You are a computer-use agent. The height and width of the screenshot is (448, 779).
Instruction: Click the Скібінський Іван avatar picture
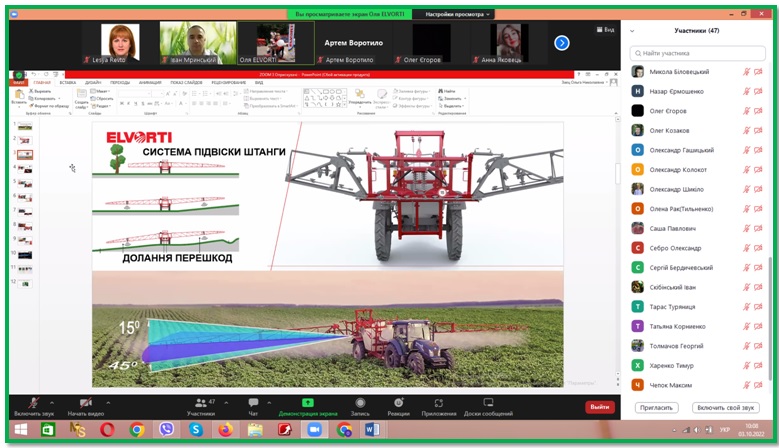637,287
